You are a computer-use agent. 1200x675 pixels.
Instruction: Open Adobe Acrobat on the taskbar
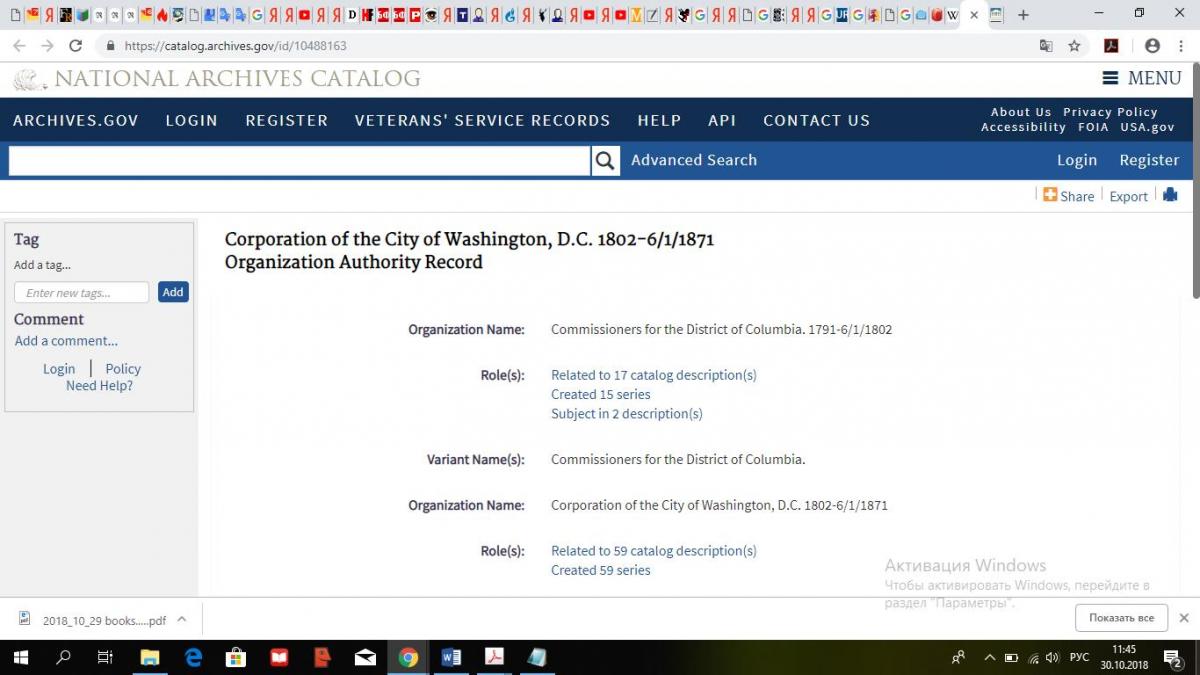494,657
